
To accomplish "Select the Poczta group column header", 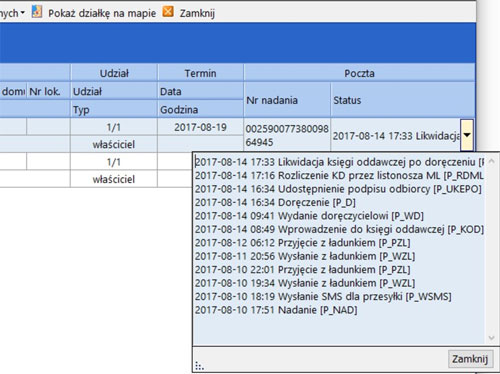I will (359, 73).
